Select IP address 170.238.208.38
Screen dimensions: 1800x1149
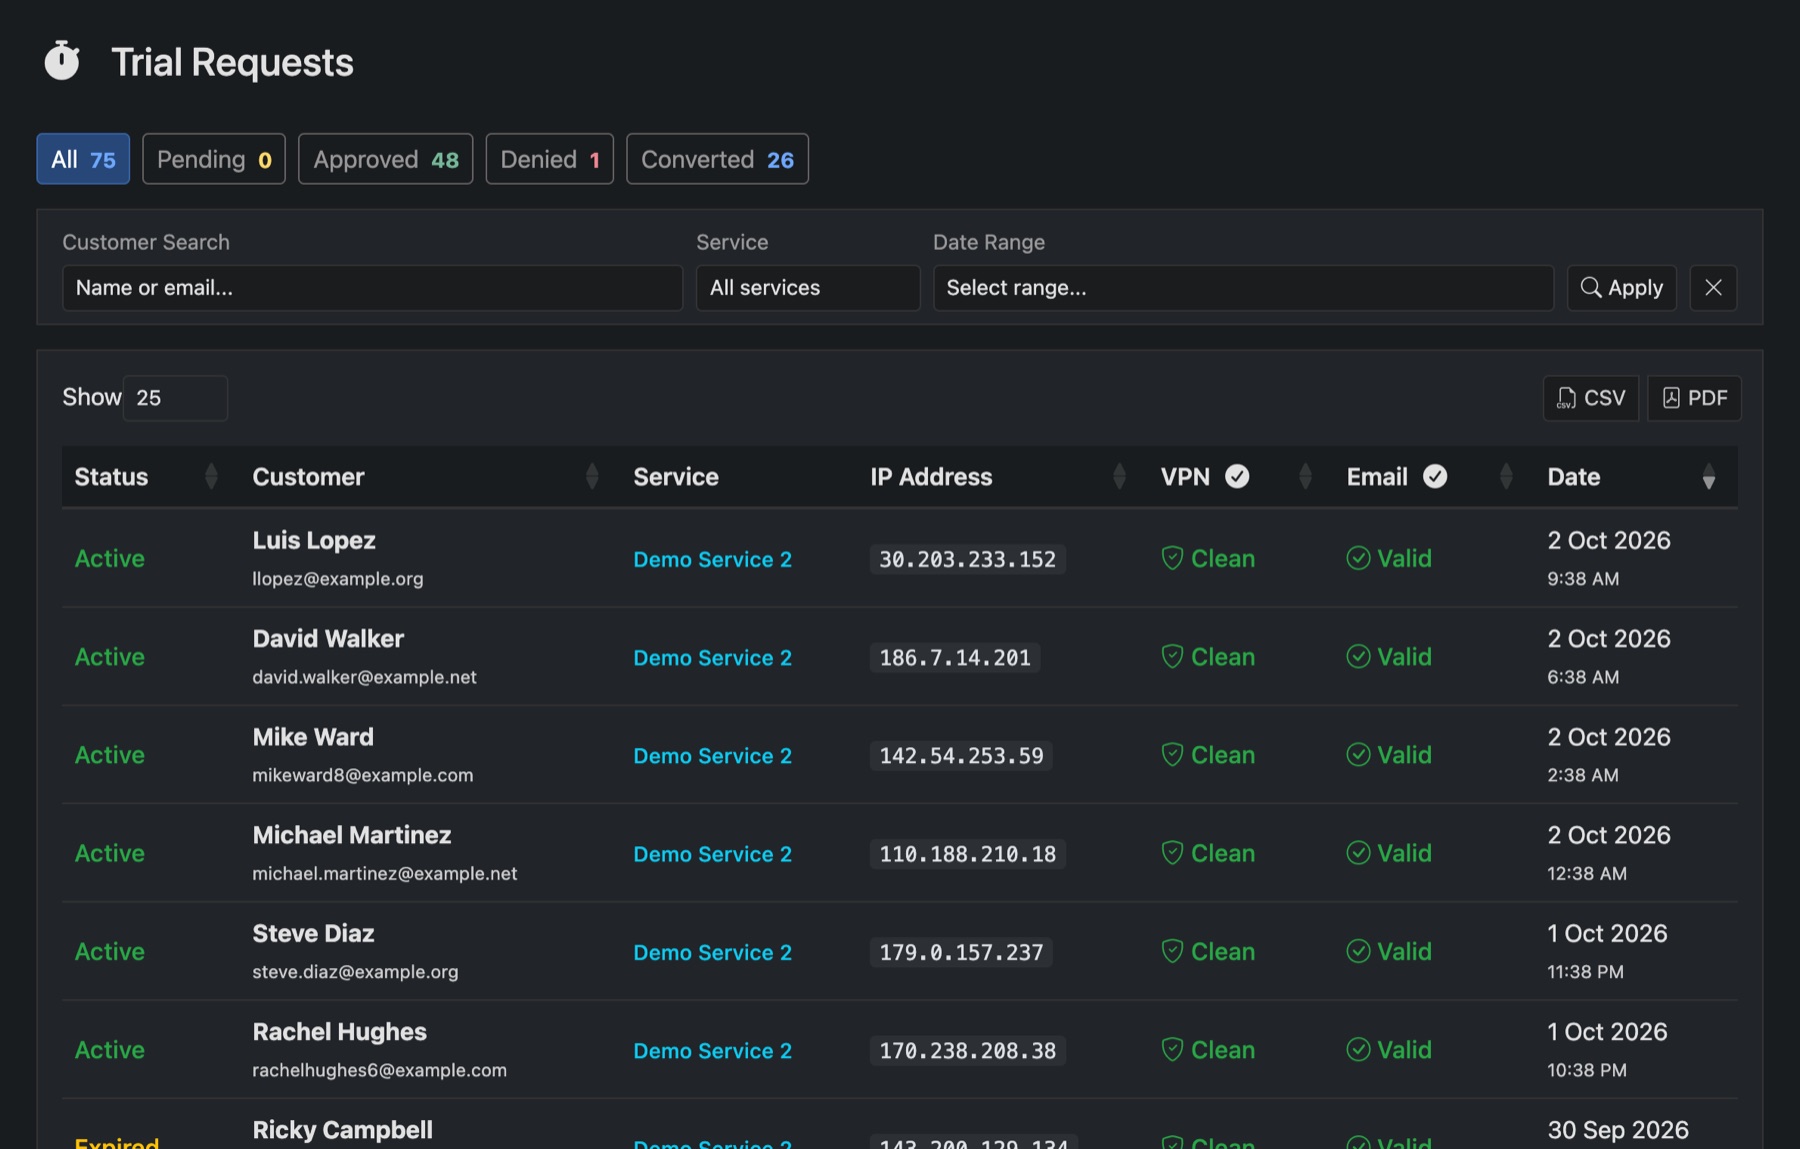click(x=967, y=1050)
